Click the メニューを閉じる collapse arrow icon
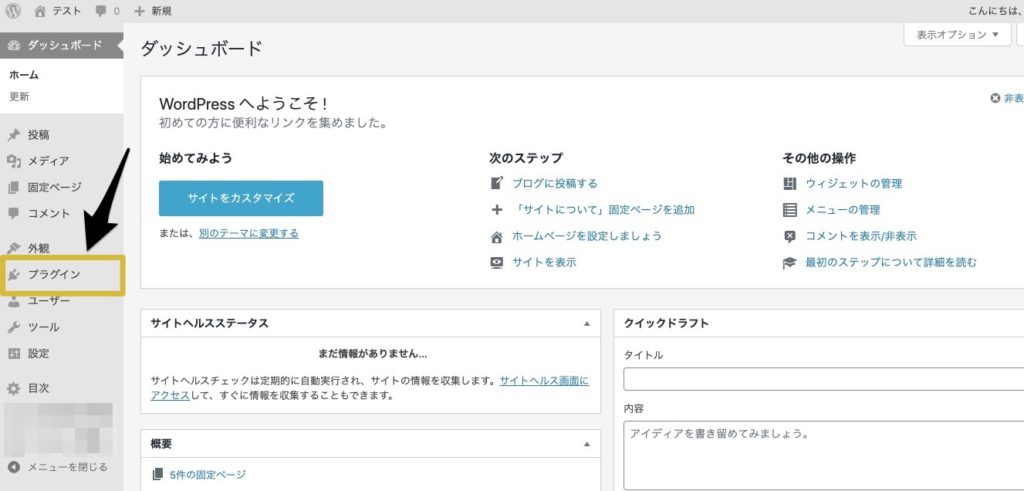The width and height of the screenshot is (1024, 491). click(x=14, y=467)
